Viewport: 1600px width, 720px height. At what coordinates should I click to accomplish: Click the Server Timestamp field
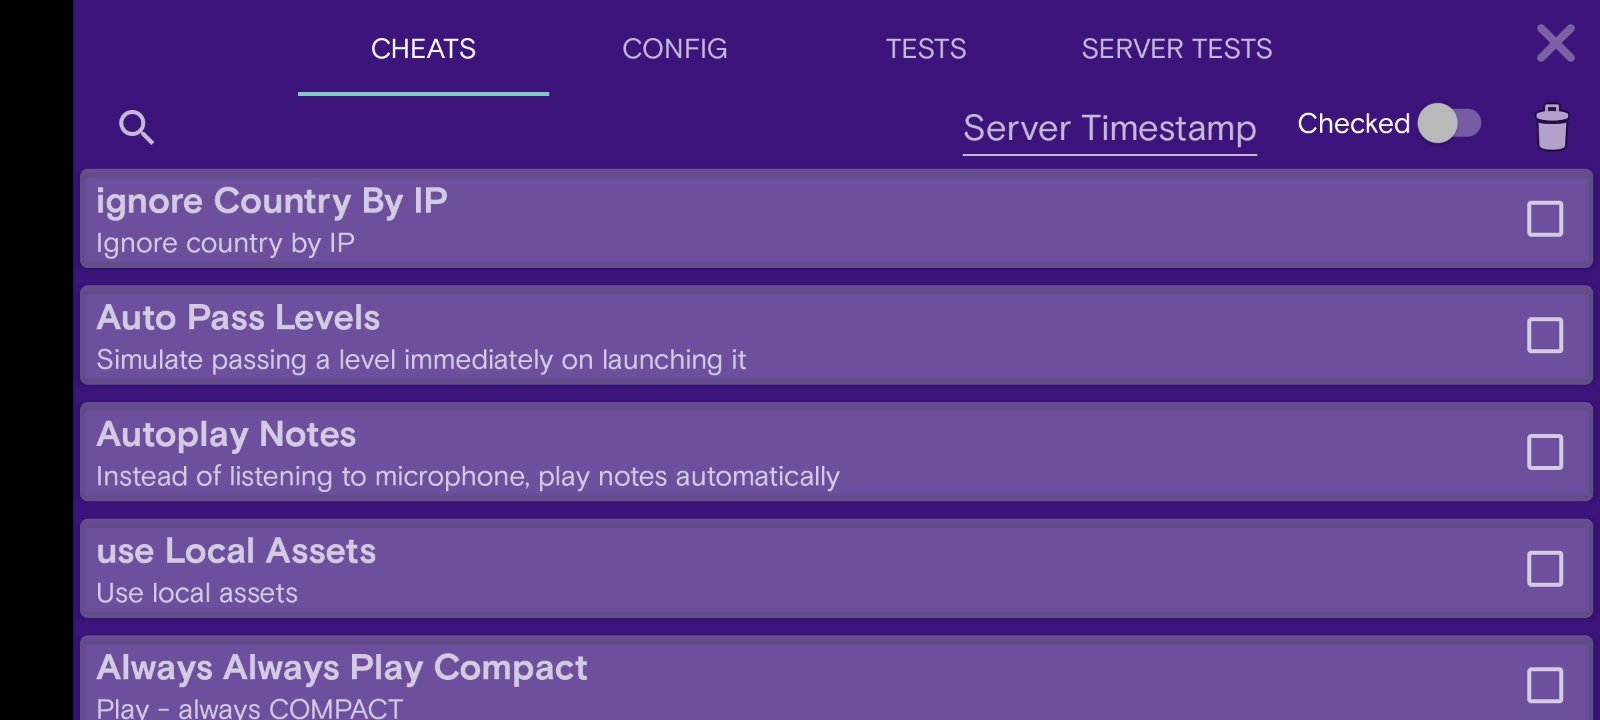click(x=1109, y=128)
